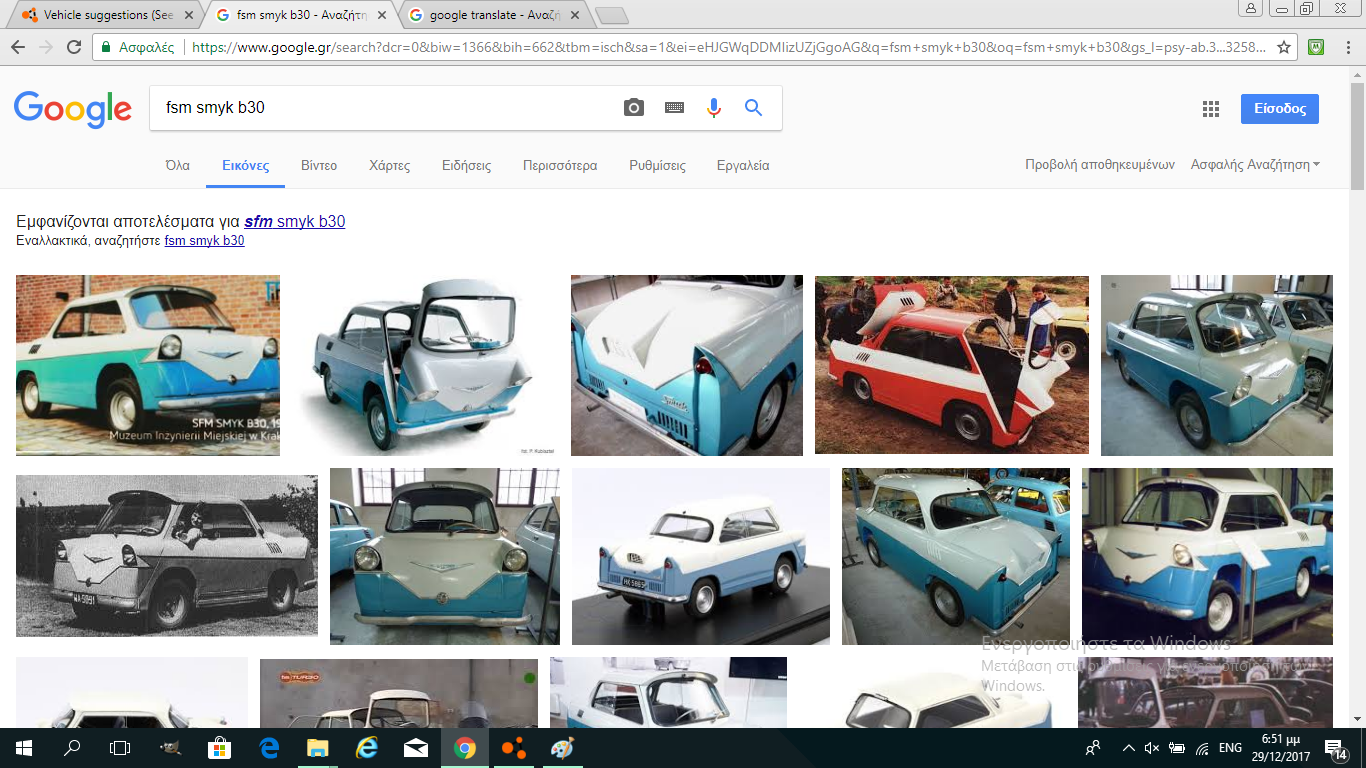Search by image using camera icon
Screen dimensions: 1366x768
click(x=634, y=108)
